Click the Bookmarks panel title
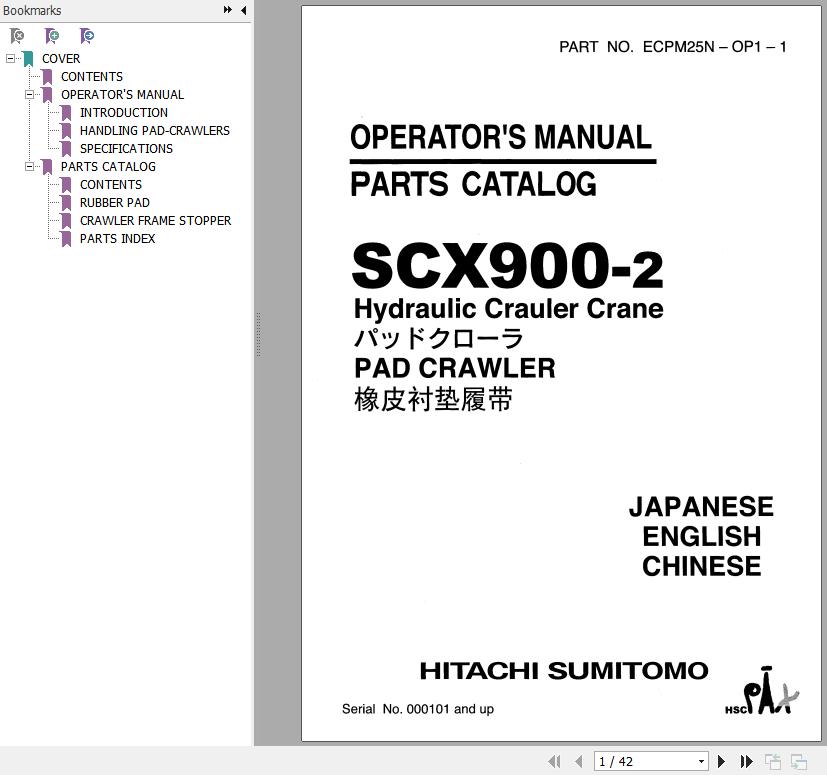Viewport: 827px width, 775px height. 32,10
